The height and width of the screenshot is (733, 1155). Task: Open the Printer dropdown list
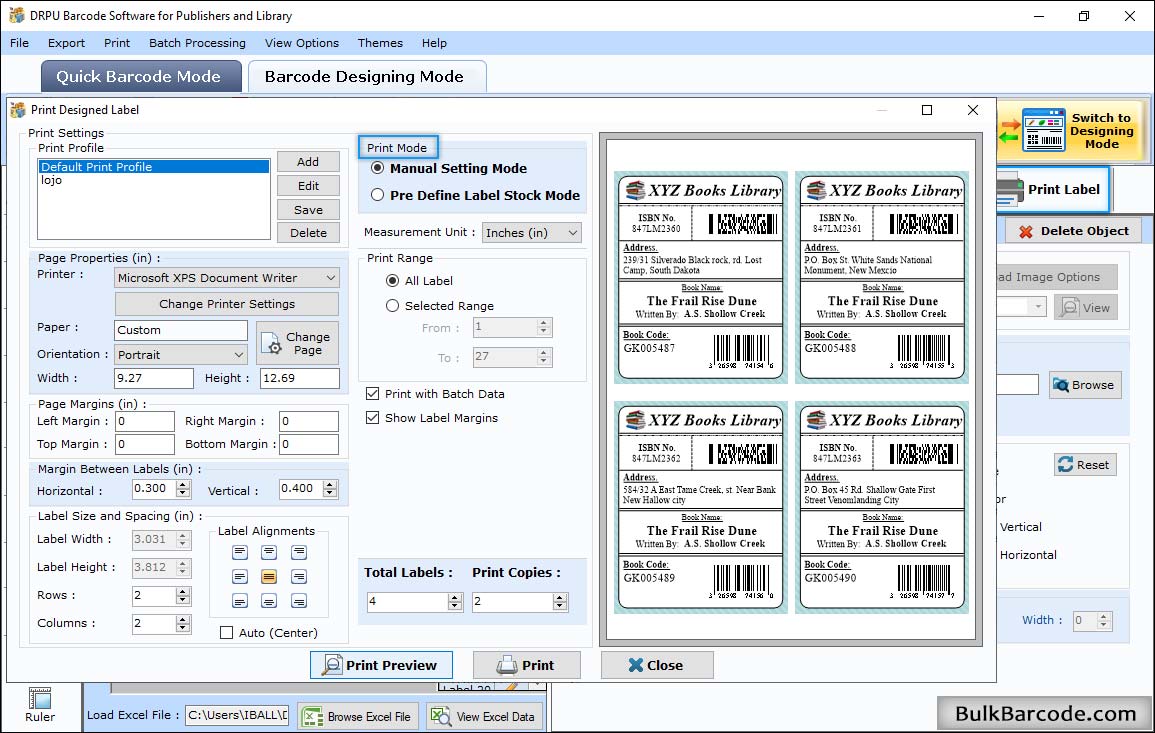tap(228, 278)
